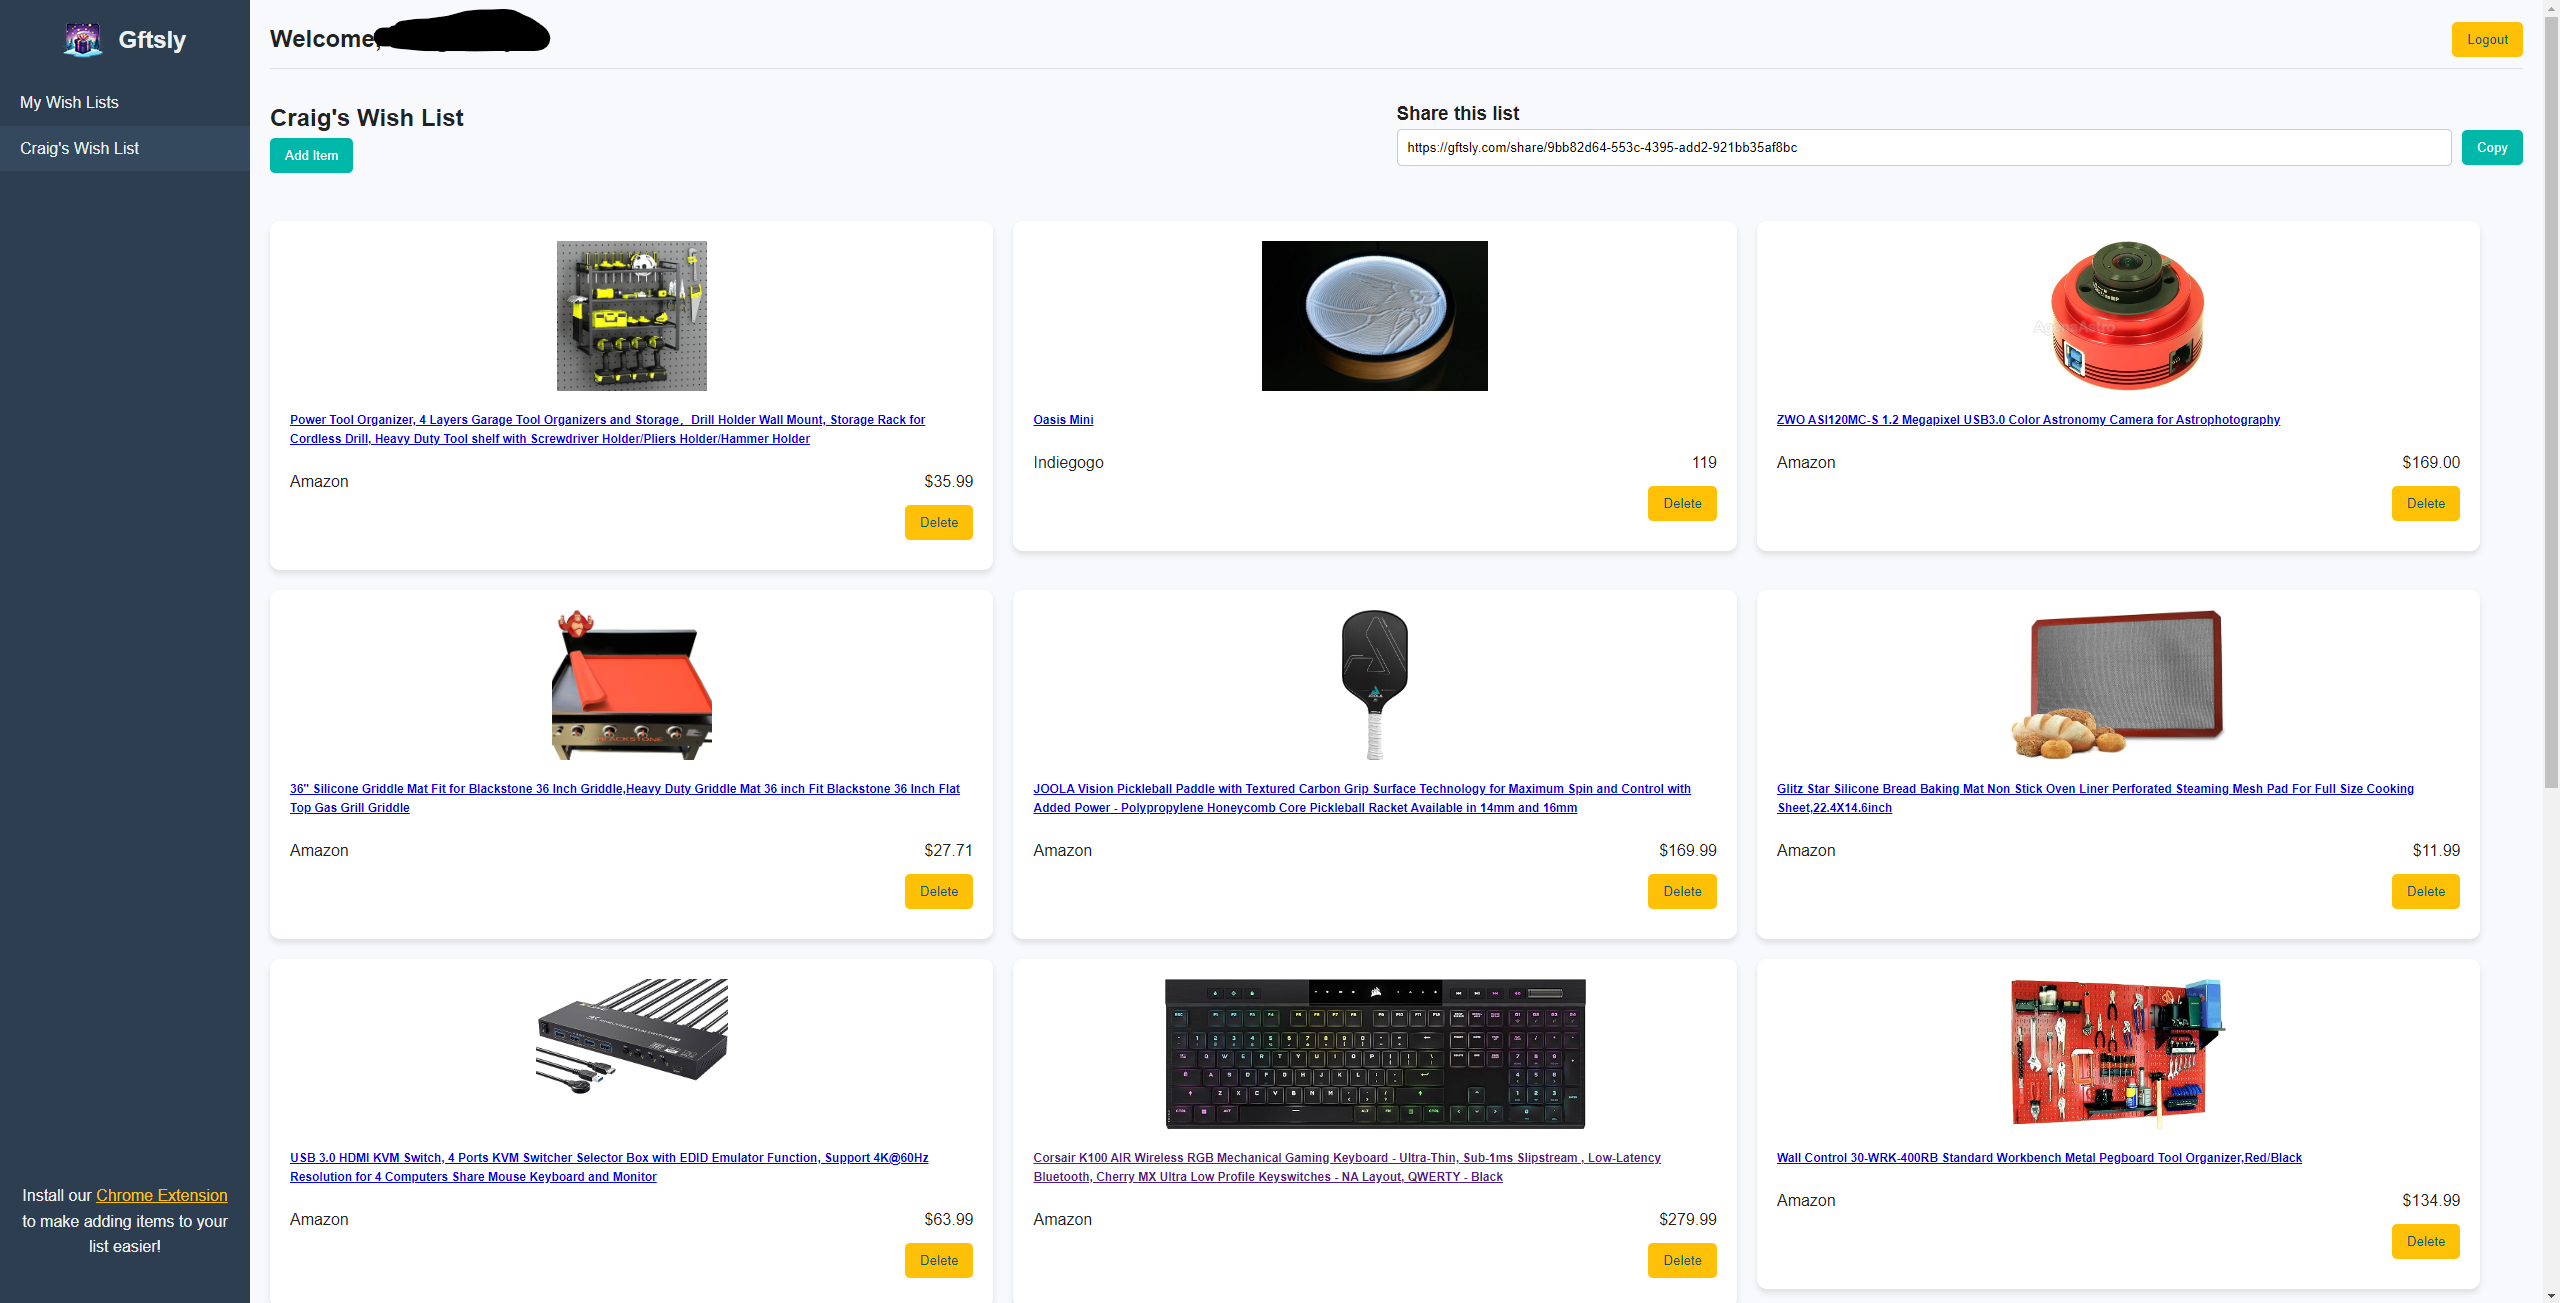Copy the share link with Copy button
The width and height of the screenshot is (2560, 1303).
[2491, 147]
